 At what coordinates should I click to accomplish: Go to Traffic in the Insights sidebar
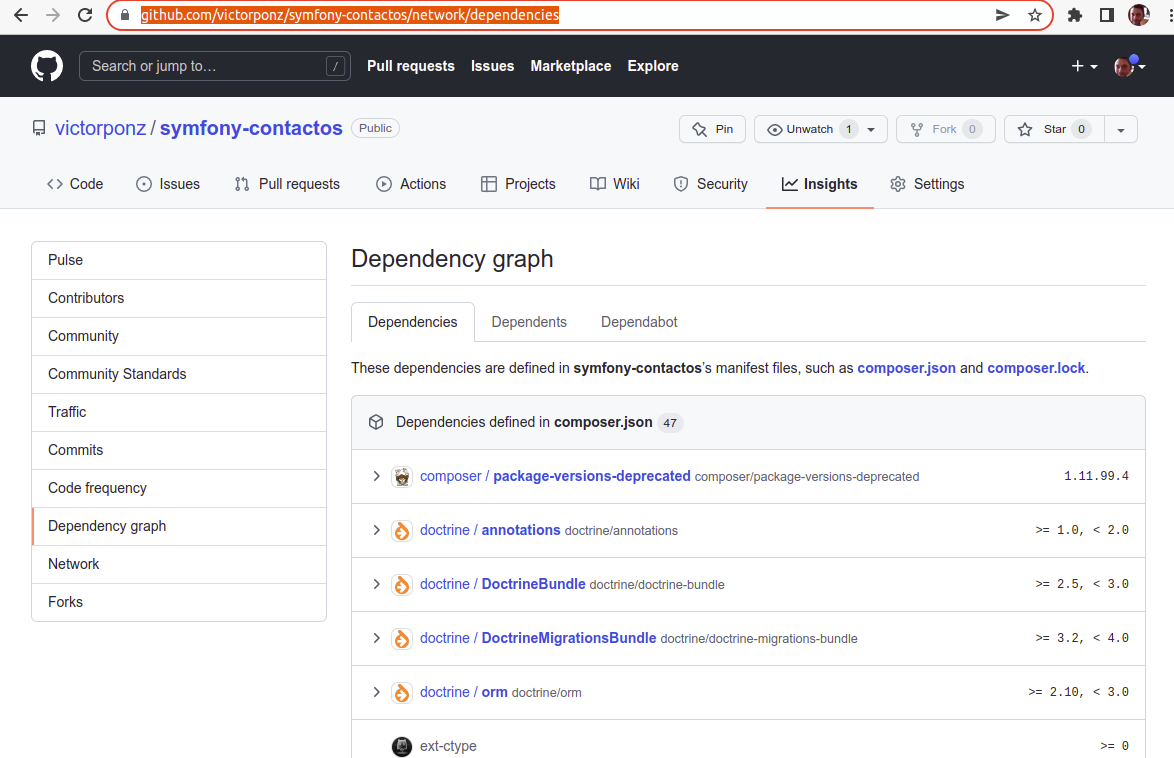coord(67,412)
